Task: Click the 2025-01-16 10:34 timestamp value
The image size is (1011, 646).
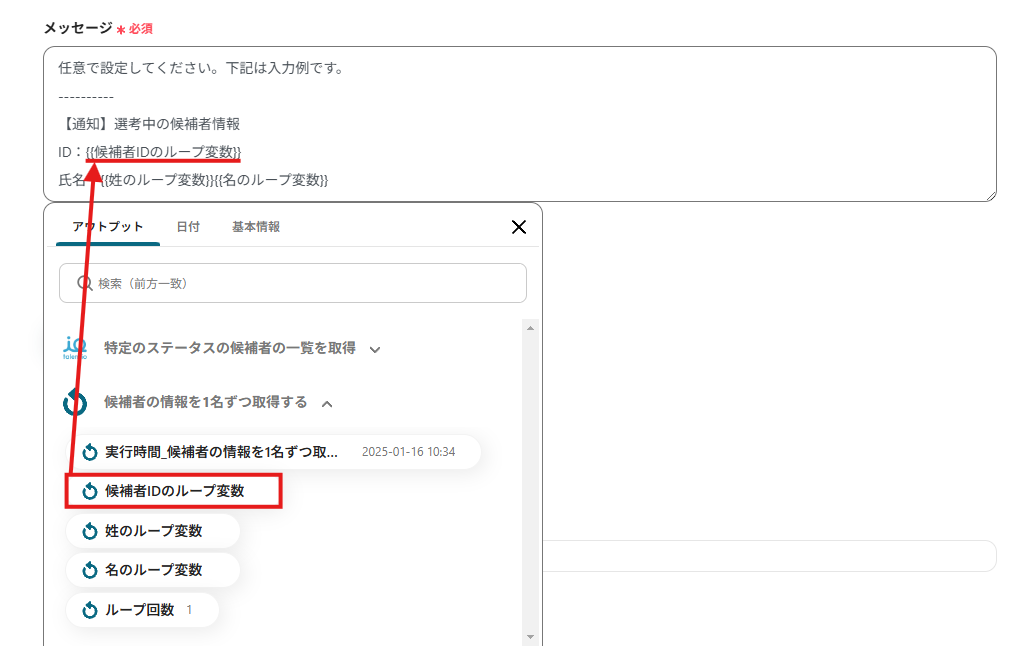Action: click(x=409, y=452)
